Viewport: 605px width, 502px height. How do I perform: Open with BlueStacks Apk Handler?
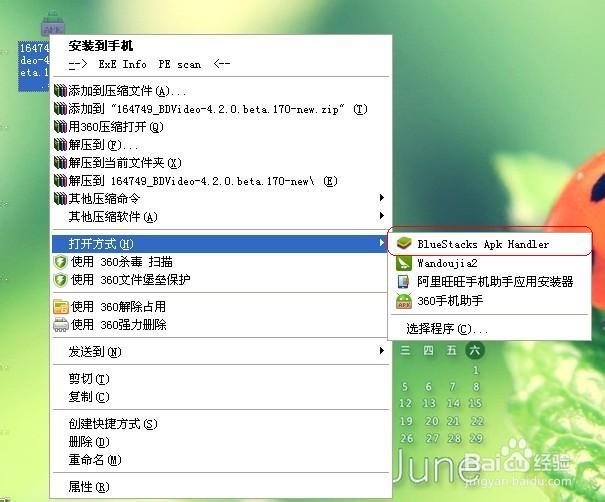[x=489, y=244]
